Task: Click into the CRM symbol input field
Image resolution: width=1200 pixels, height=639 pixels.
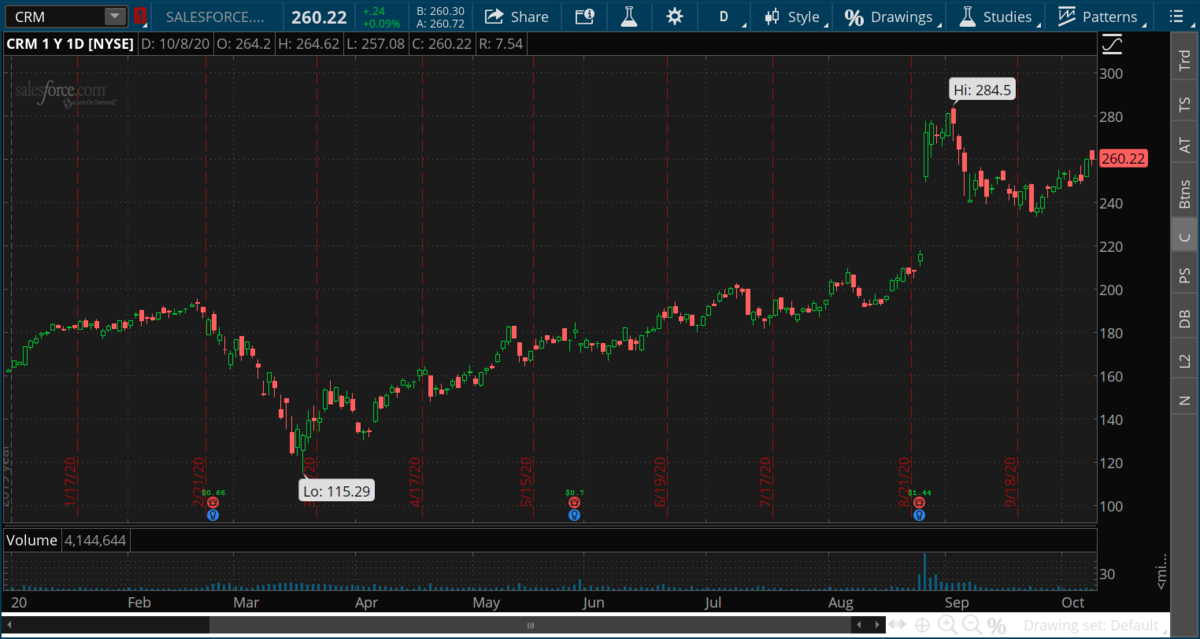Action: coord(55,16)
